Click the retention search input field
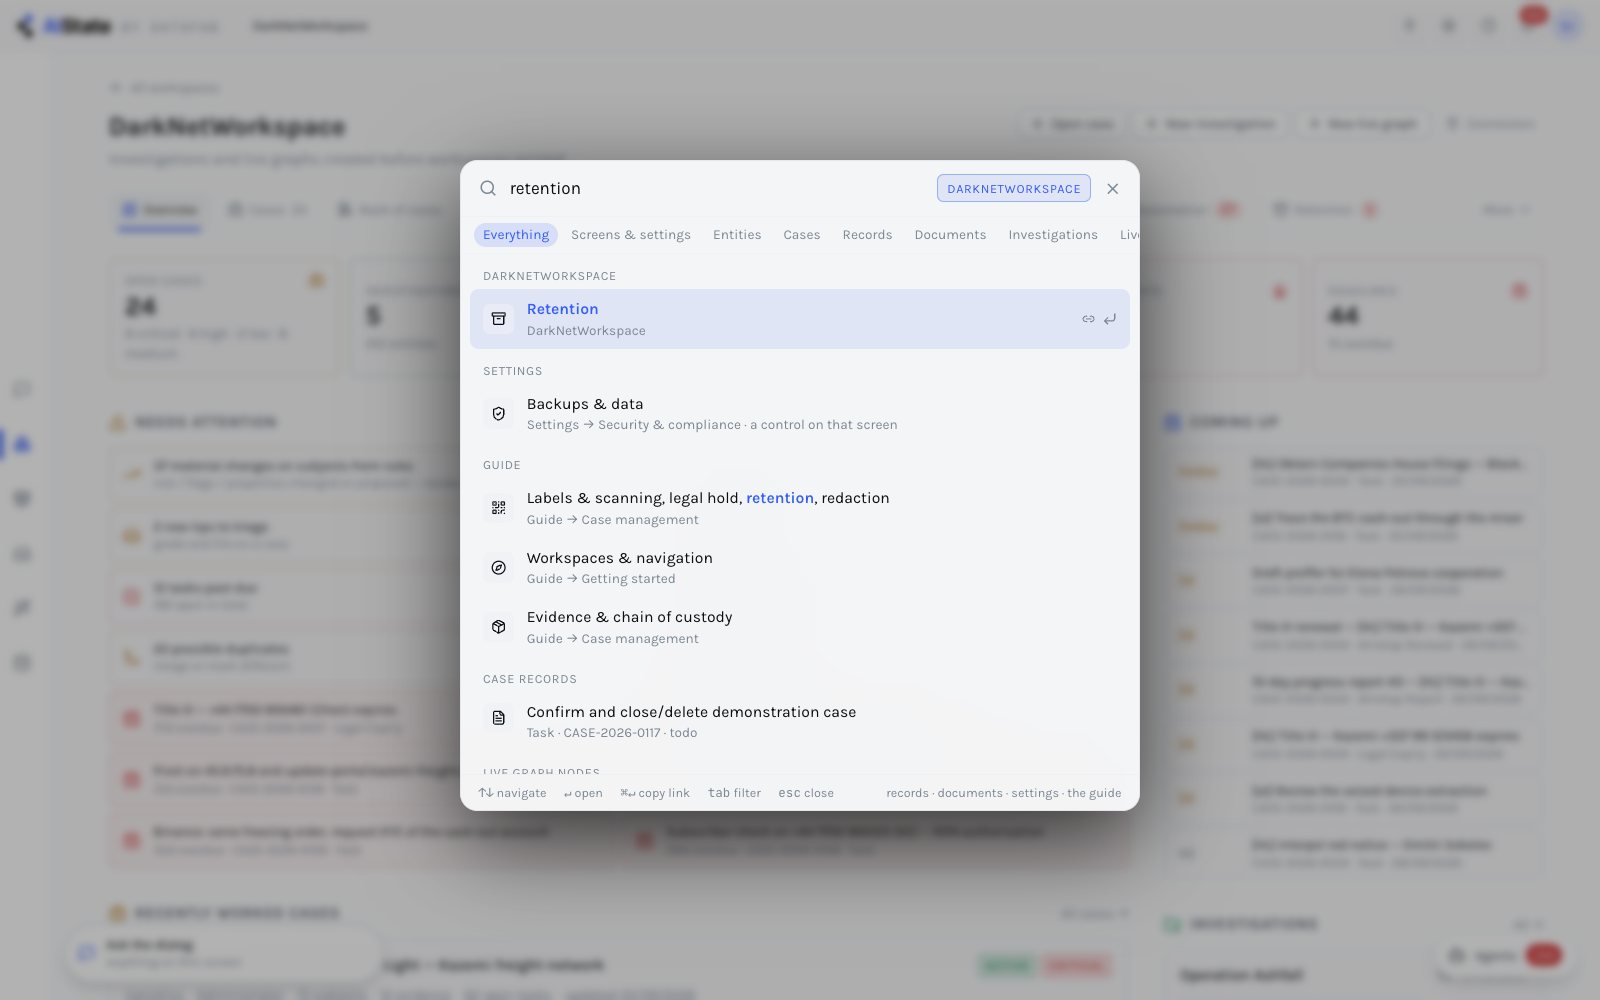The image size is (1600, 1000). 717,188
